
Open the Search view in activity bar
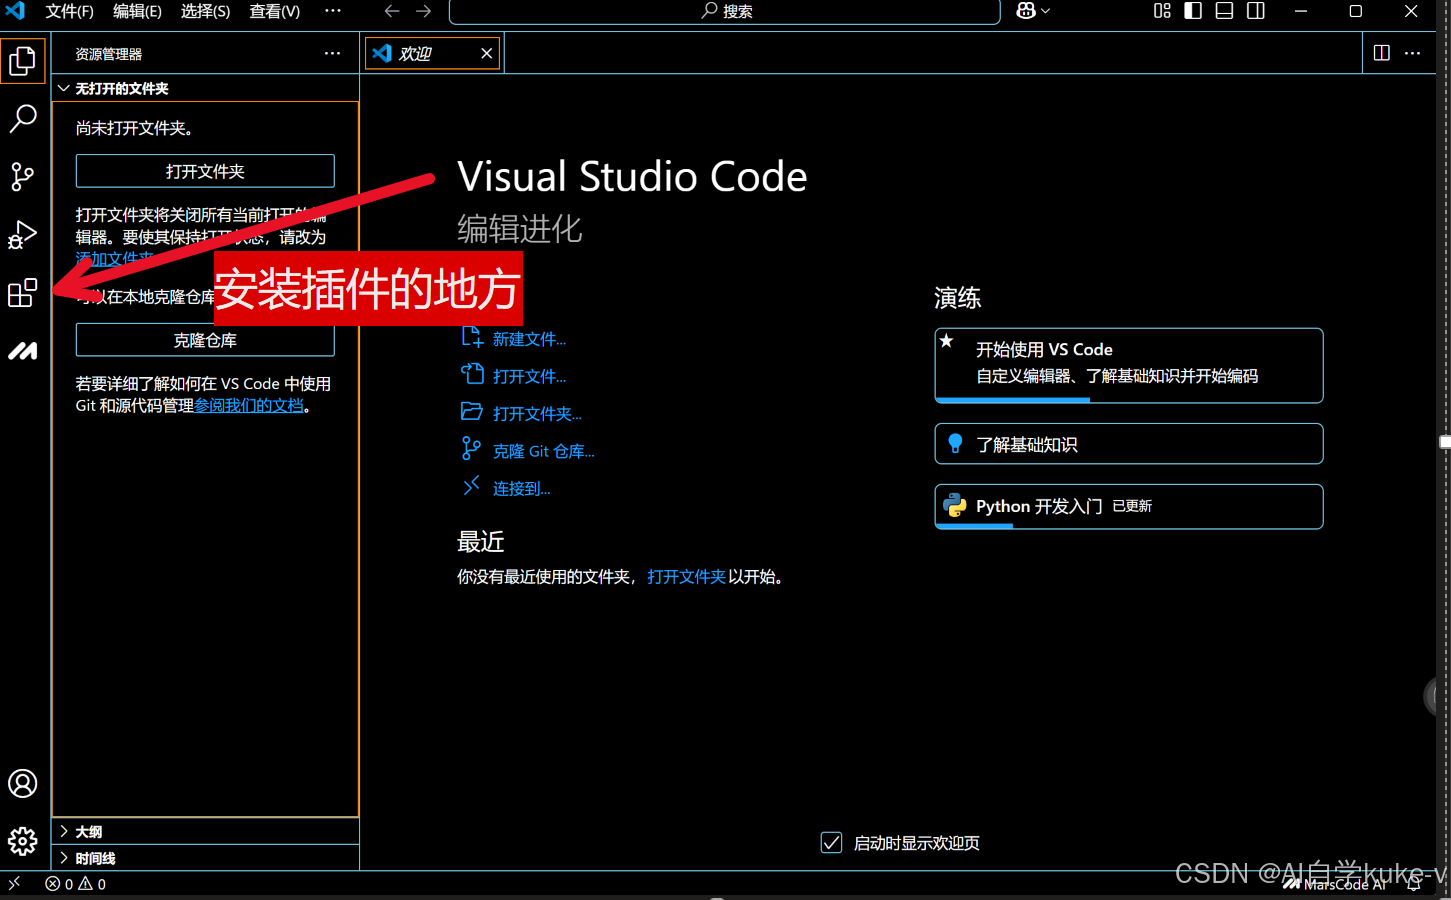(23, 119)
